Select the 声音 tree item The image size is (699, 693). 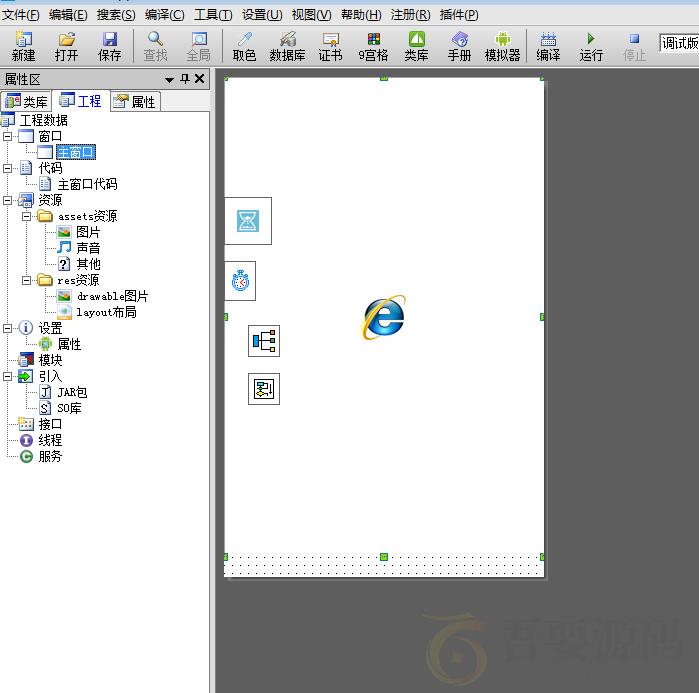click(x=88, y=248)
